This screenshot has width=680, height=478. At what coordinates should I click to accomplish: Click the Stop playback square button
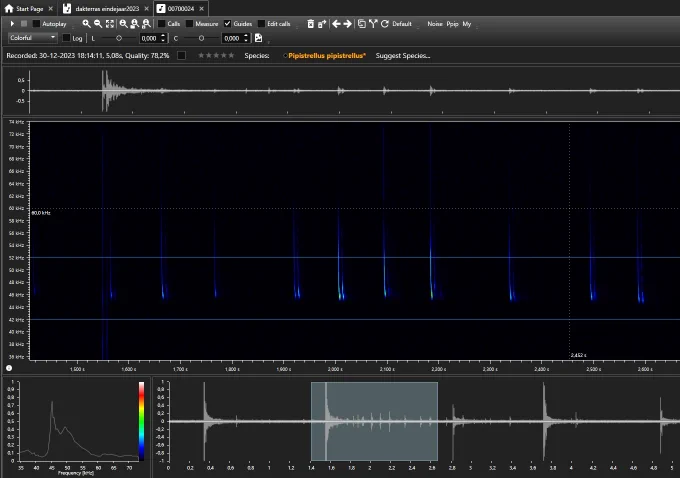point(24,23)
